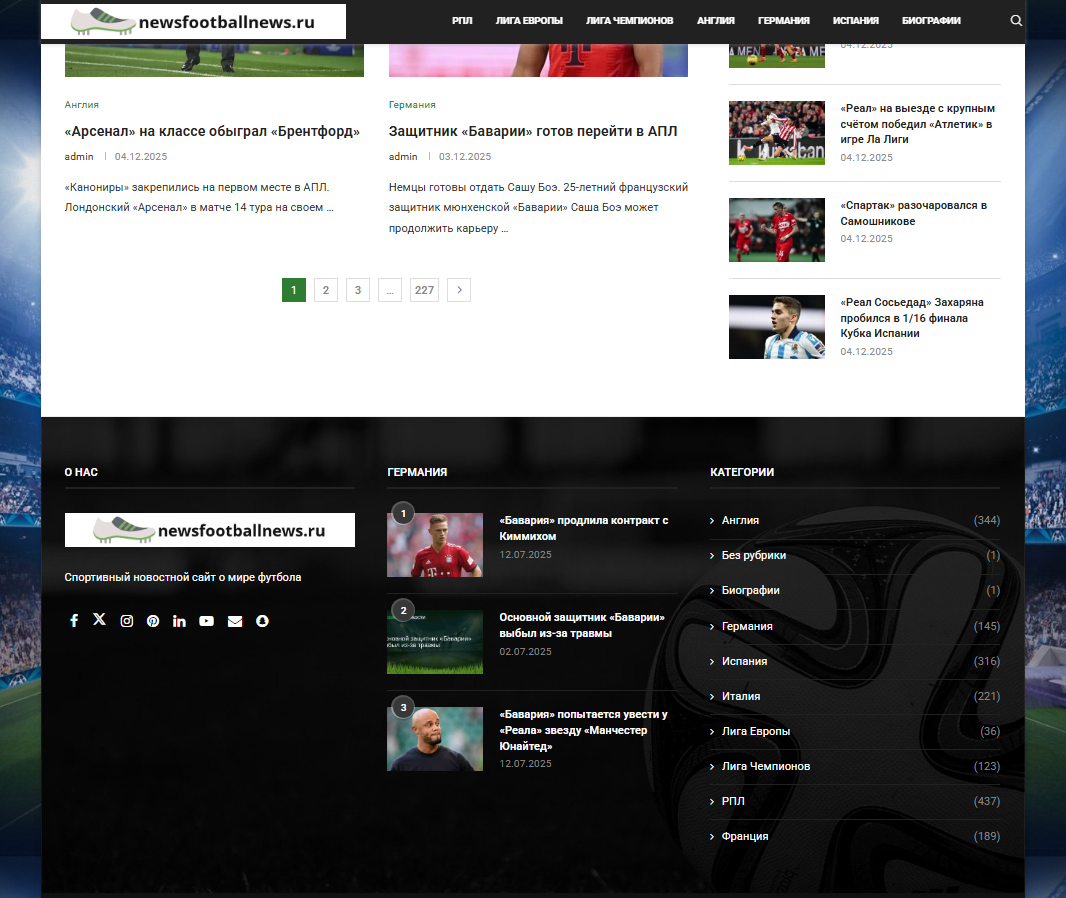Viewport: 1066px width, 898px height.
Task: Open the Франция category
Action: point(745,836)
